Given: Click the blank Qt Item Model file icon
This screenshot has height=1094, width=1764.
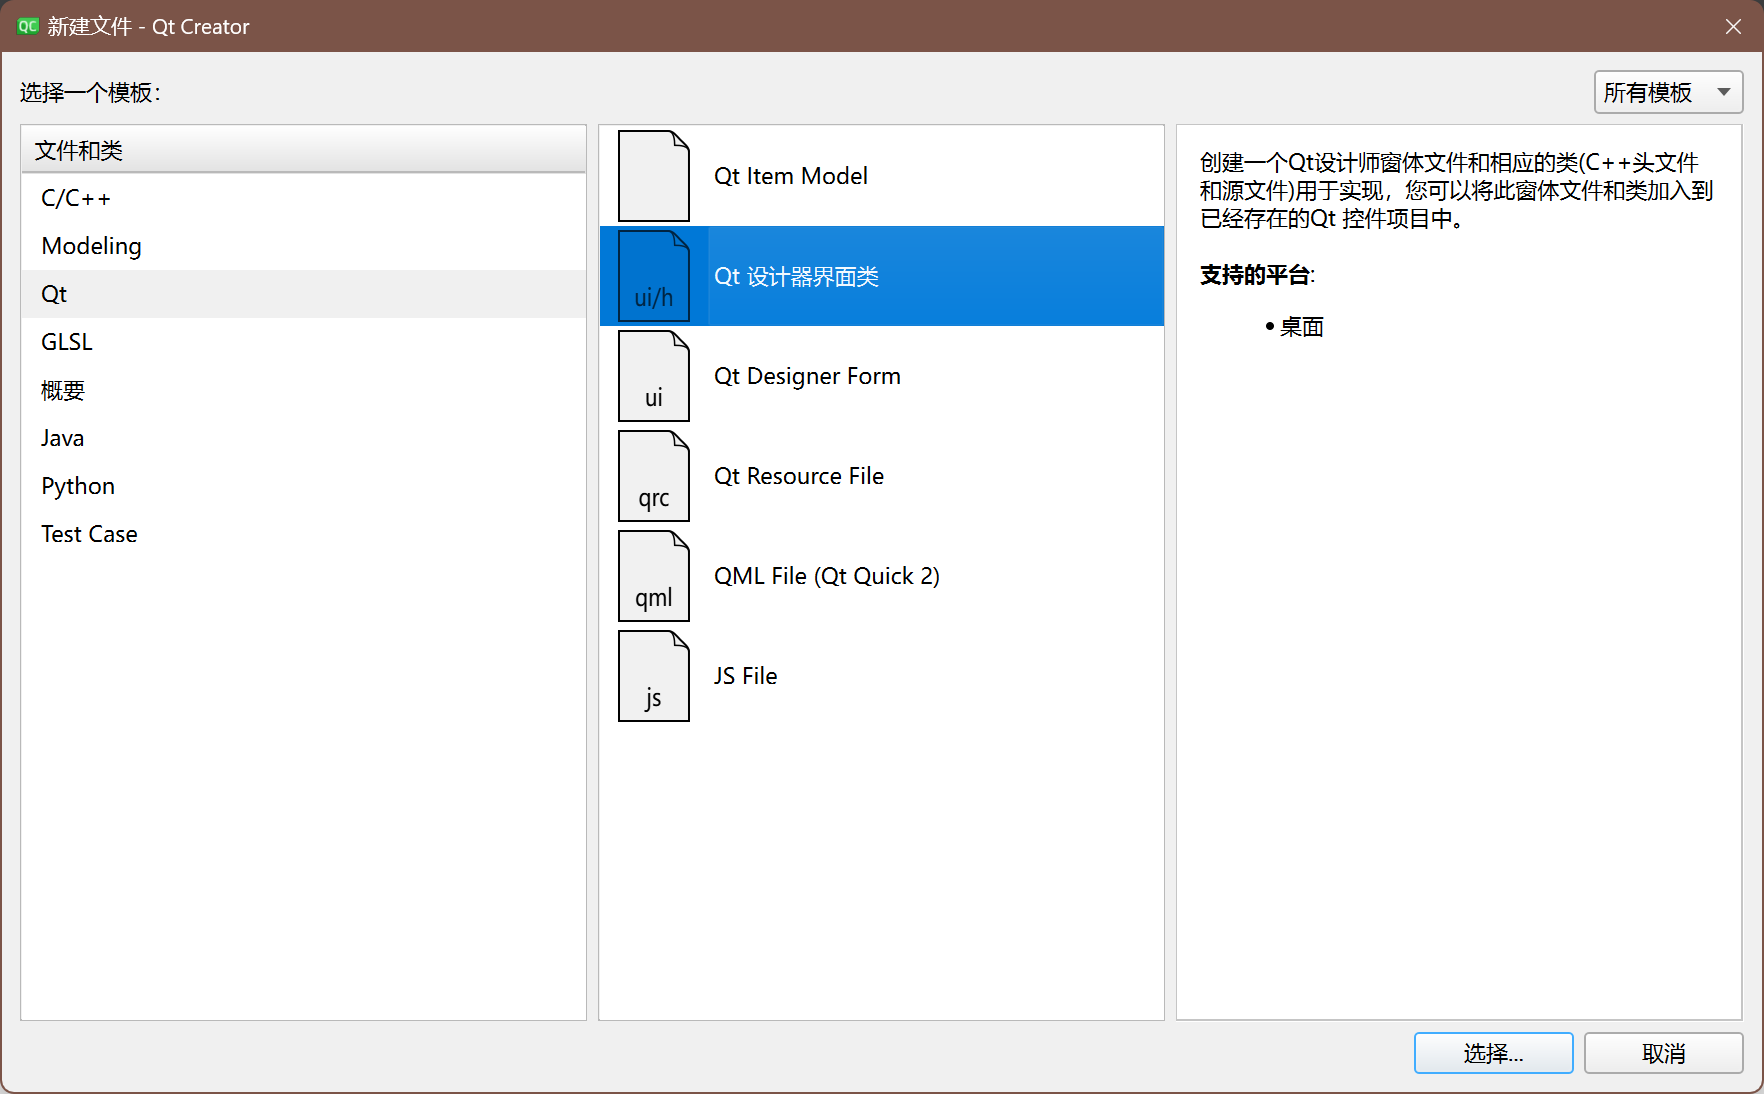Looking at the screenshot, I should click(654, 176).
